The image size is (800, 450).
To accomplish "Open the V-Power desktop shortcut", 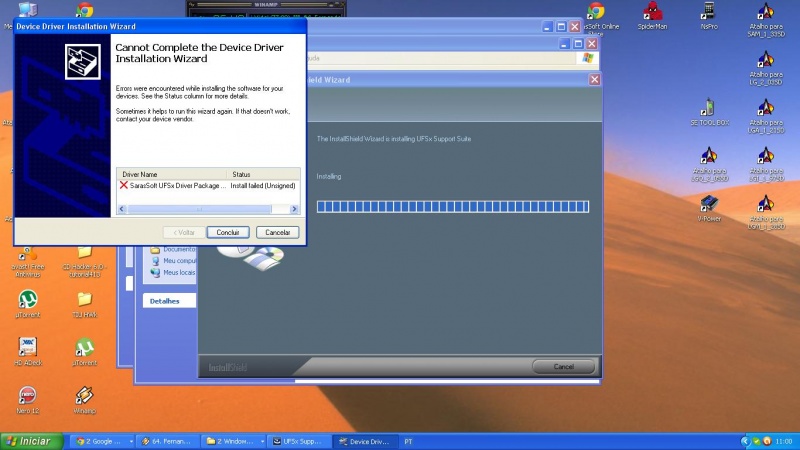I will [709, 208].
